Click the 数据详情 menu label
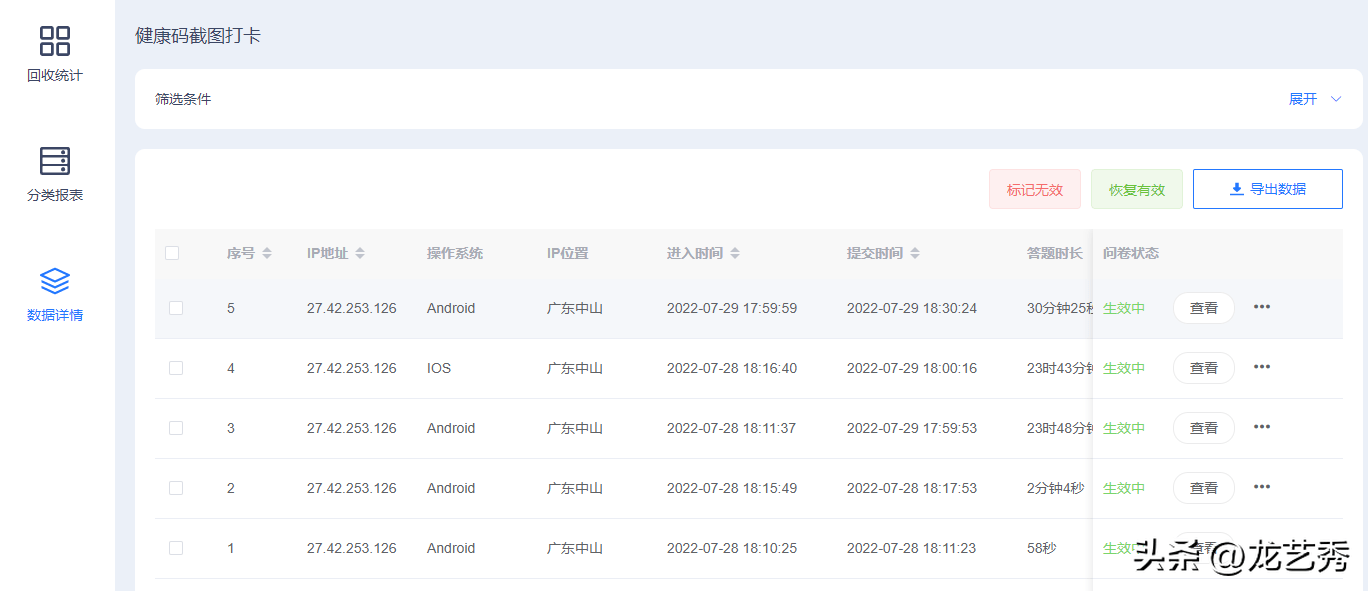The image size is (1368, 591). pos(55,315)
